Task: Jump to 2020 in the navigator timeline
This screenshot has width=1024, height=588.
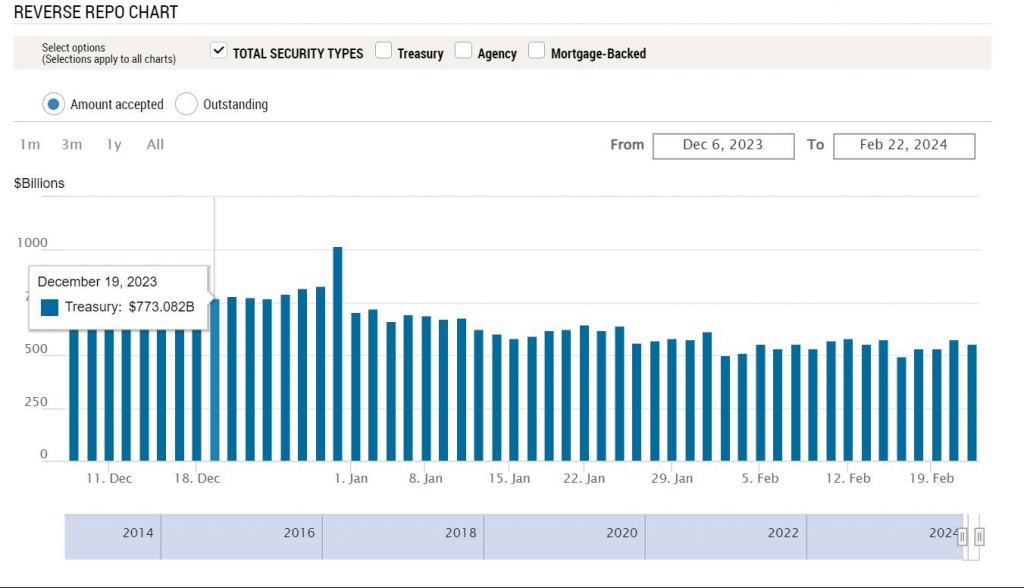Action: pos(621,534)
